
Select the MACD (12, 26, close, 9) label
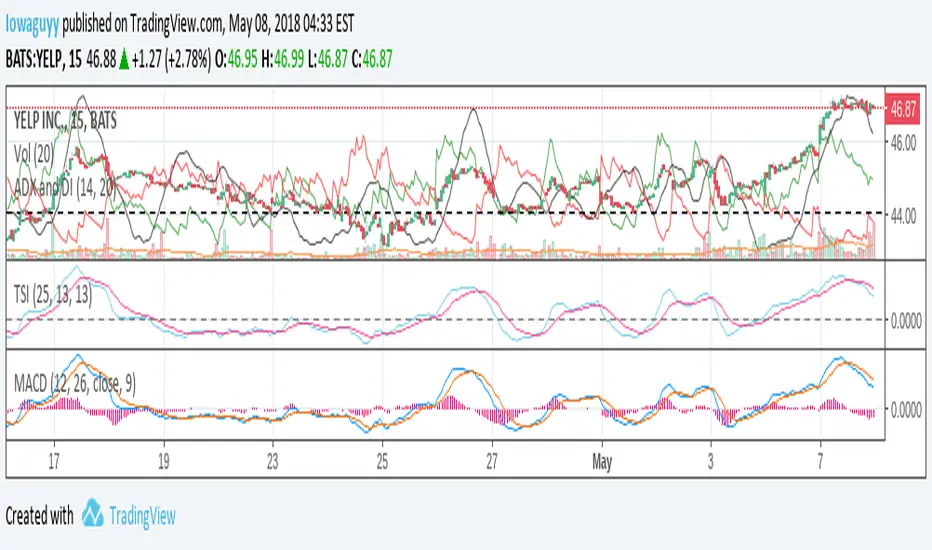click(75, 384)
